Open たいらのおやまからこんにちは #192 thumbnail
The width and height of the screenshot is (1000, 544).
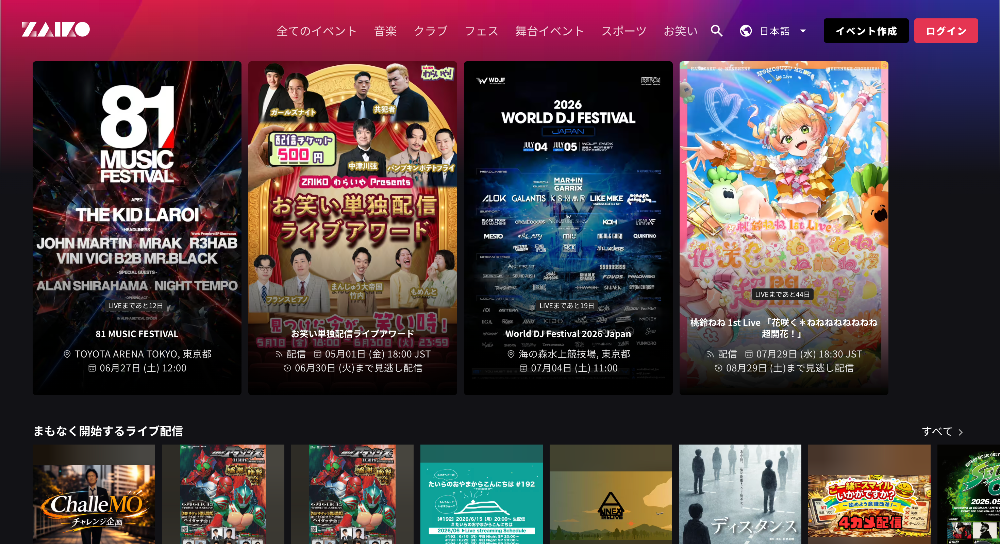tap(482, 494)
